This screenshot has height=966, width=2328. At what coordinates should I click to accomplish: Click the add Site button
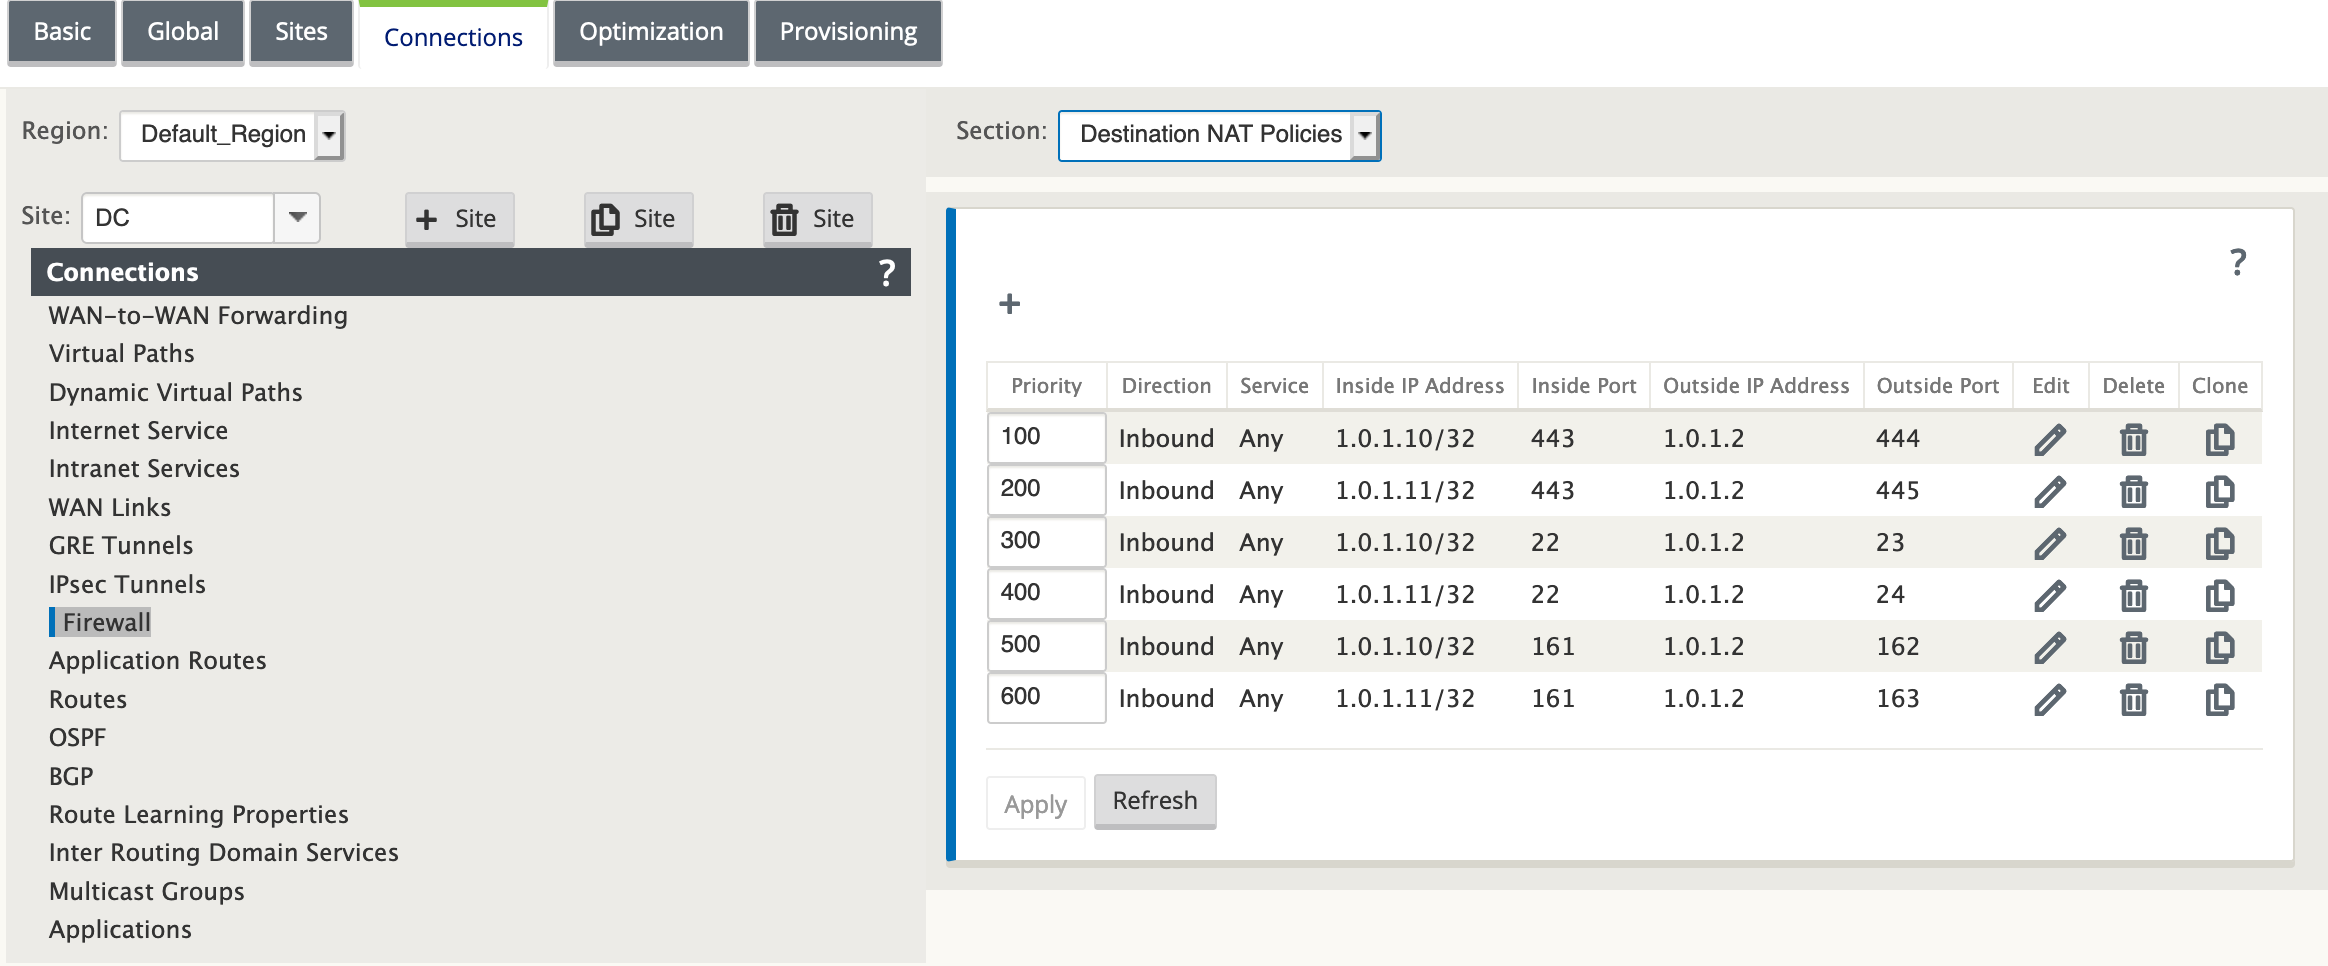click(459, 218)
